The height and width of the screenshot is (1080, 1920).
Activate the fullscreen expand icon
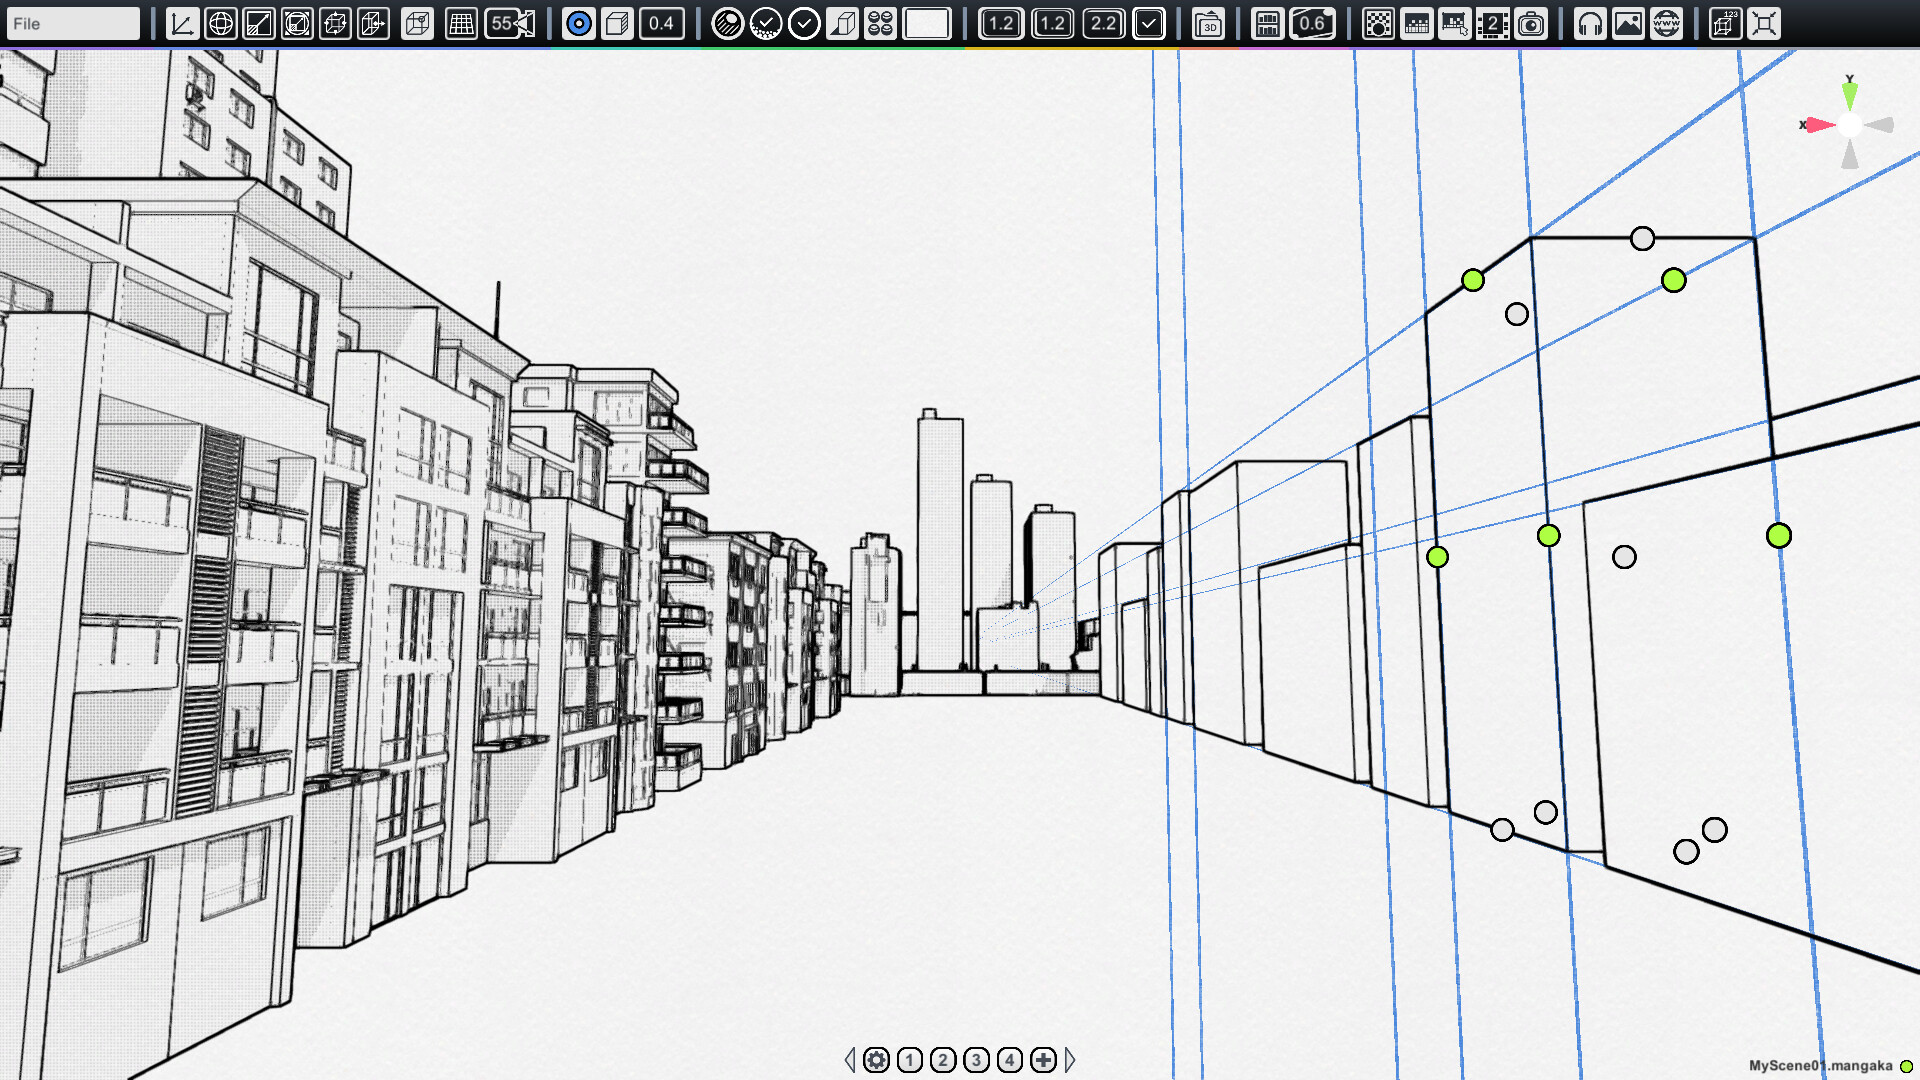click(x=1764, y=23)
